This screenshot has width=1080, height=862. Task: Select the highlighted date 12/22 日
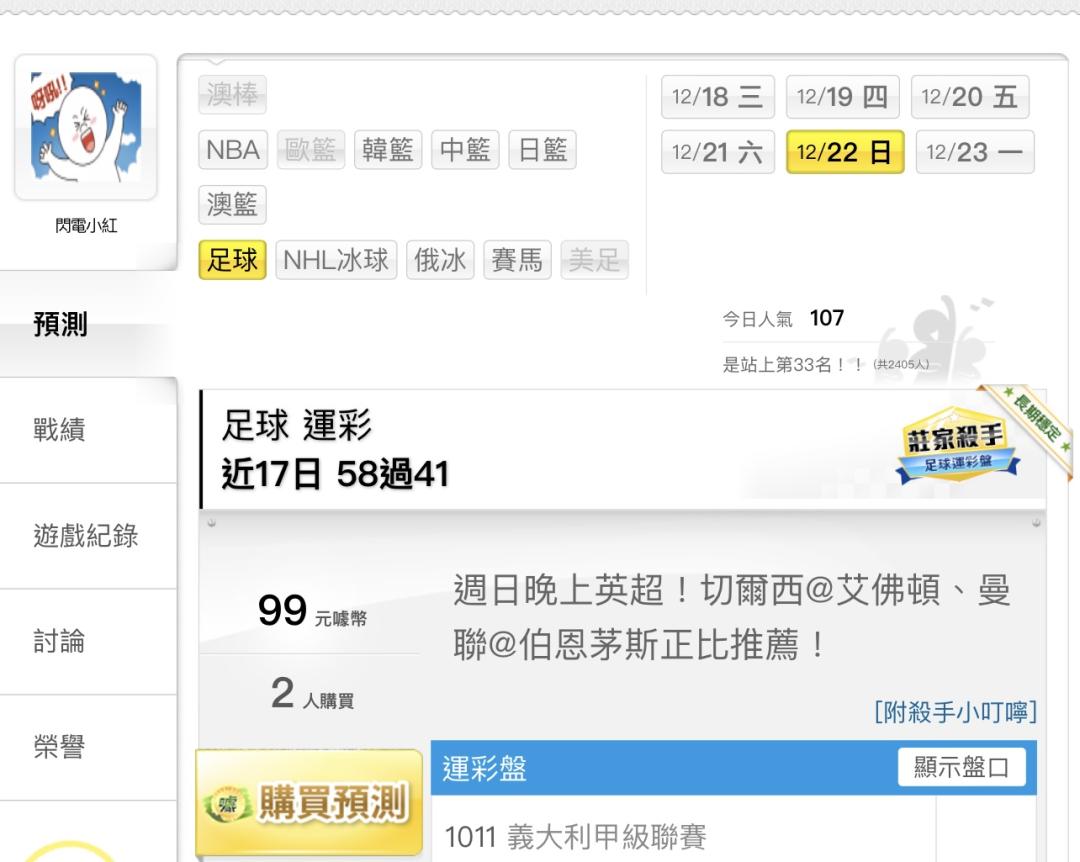coord(845,152)
